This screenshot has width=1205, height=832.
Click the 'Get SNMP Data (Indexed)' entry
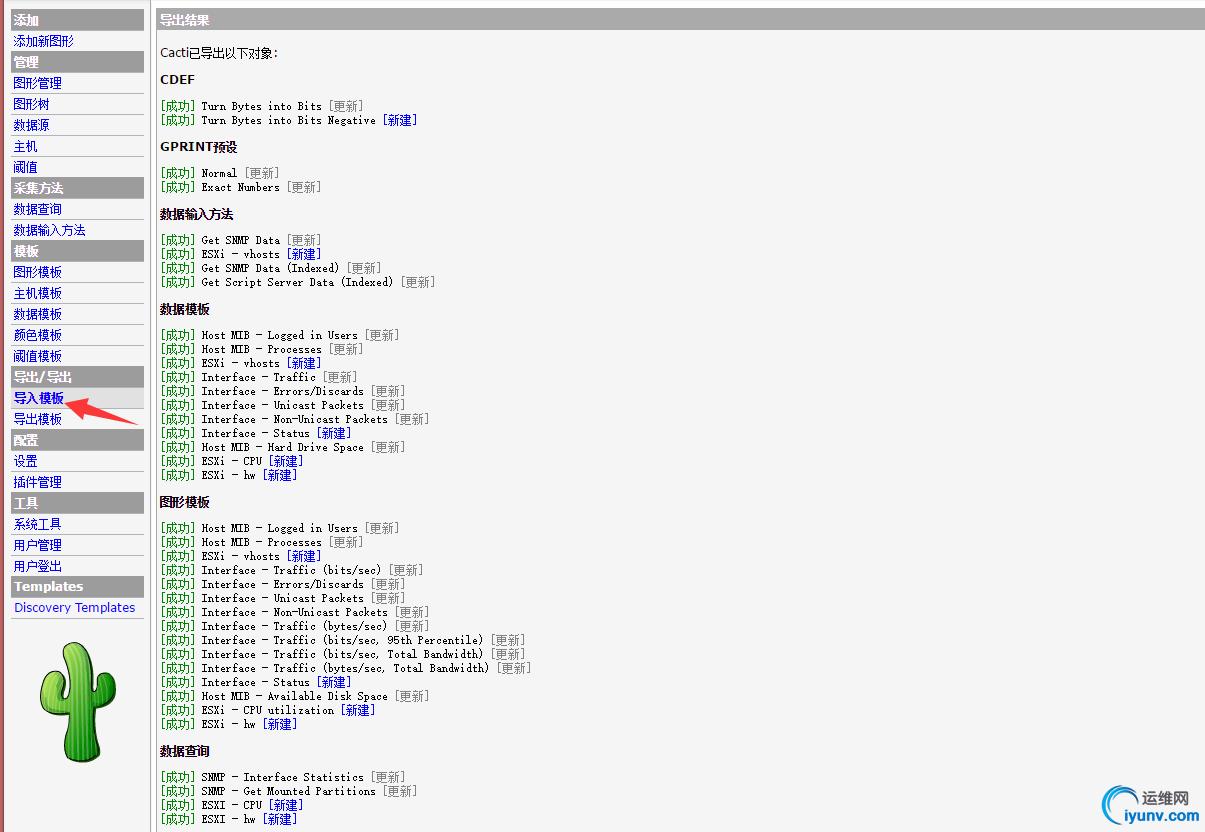270,268
